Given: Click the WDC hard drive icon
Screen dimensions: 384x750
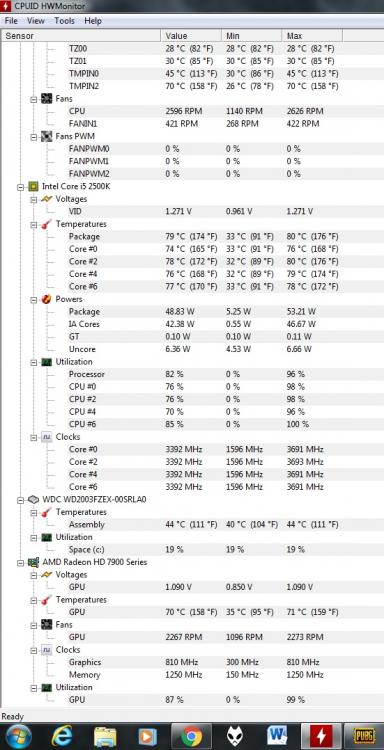Looking at the screenshot, I should click(x=33, y=499).
